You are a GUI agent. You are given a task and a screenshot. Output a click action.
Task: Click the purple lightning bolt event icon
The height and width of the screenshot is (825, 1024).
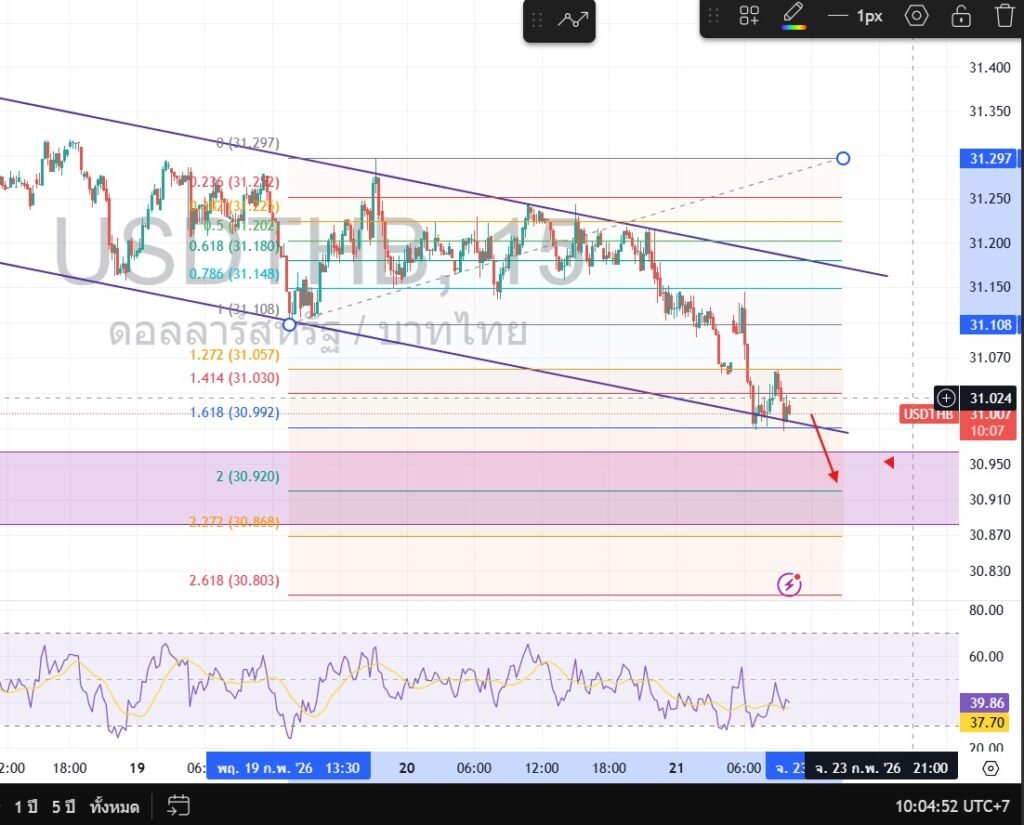[x=790, y=583]
